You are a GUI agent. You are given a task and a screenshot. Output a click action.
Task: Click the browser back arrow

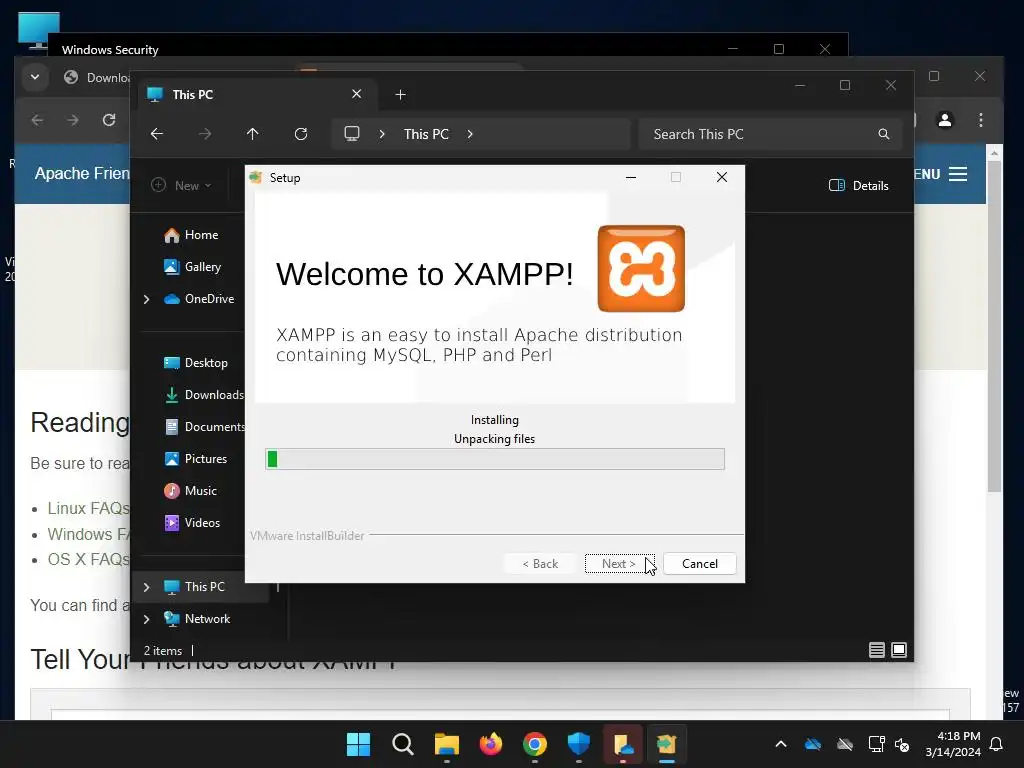(x=38, y=120)
